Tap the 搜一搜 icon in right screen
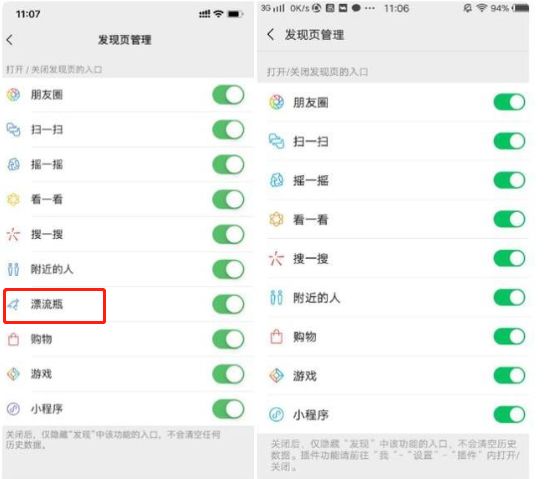Viewport: 546px width, 479px height. point(276,259)
